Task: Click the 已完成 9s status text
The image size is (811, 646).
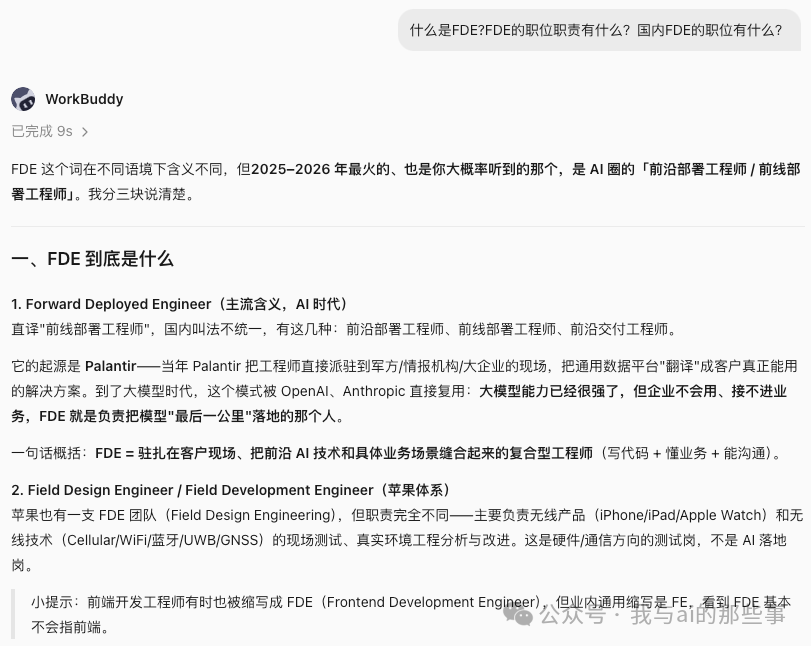Action: pos(42,131)
